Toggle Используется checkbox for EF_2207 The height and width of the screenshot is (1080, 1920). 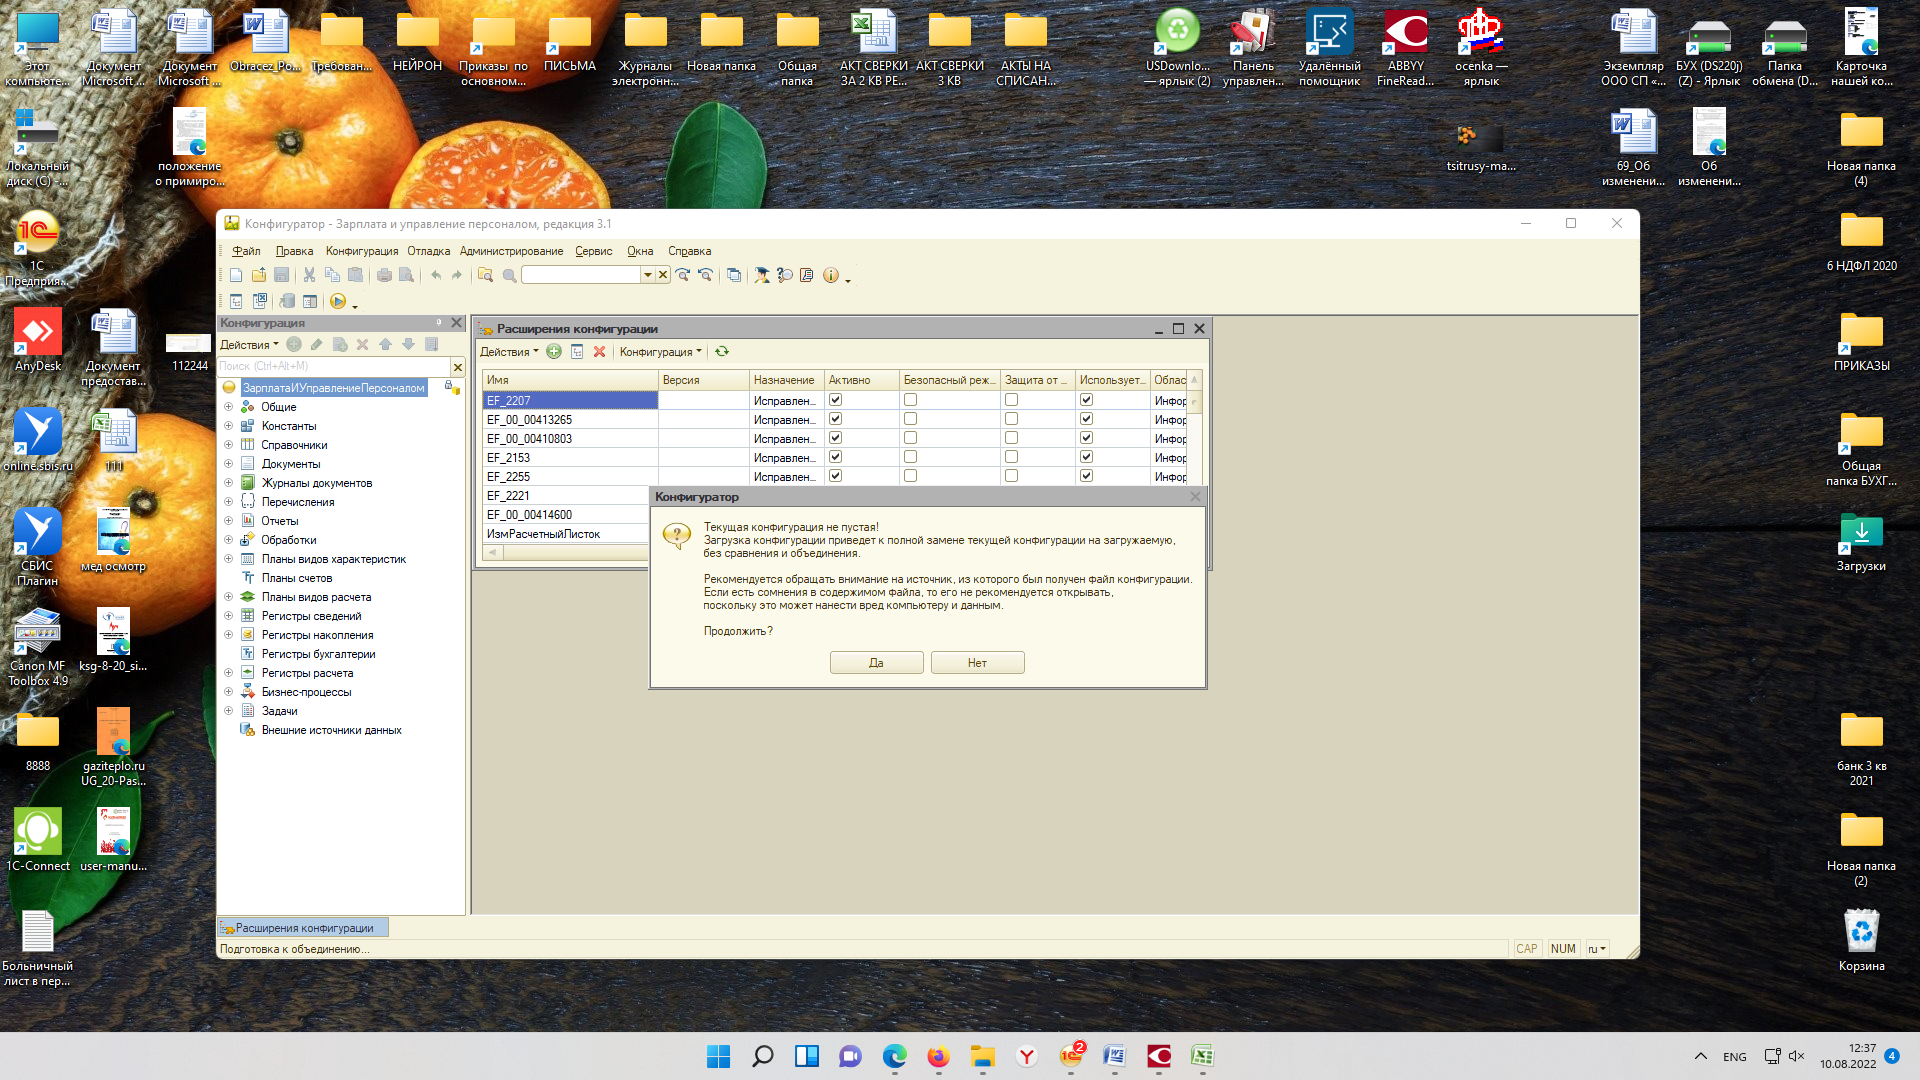click(x=1087, y=400)
